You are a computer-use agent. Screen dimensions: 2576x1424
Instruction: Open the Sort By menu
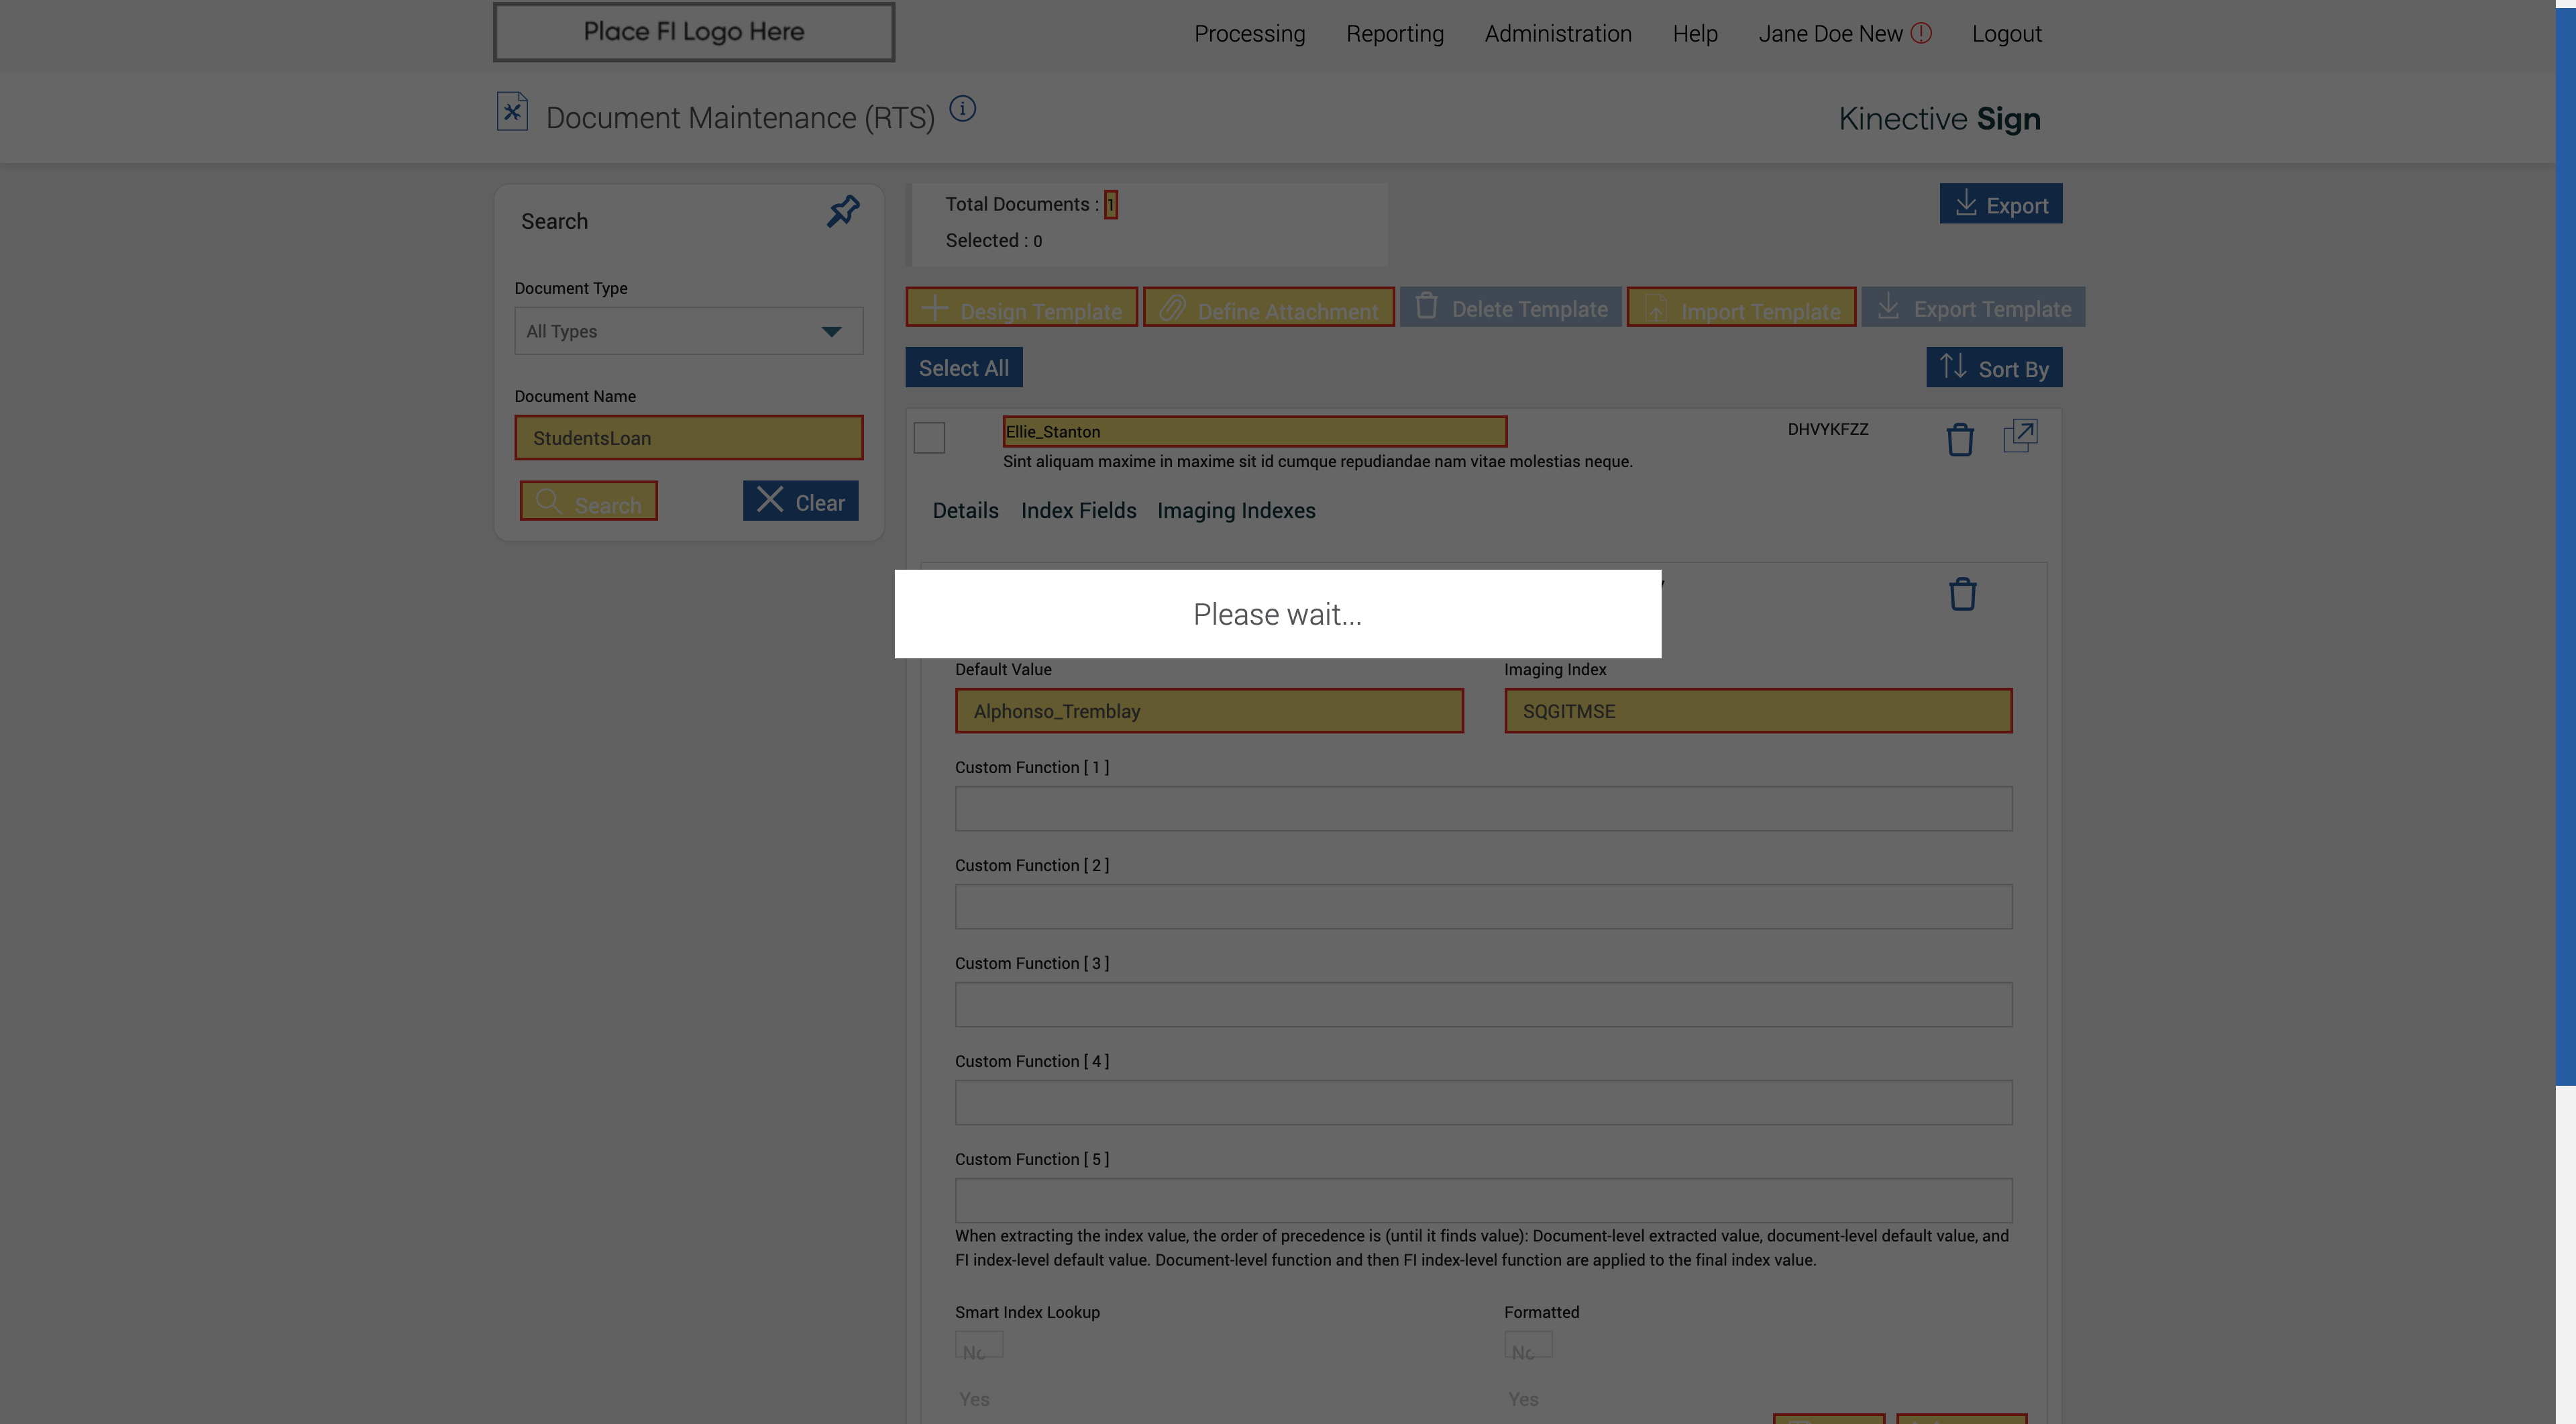(x=1993, y=368)
